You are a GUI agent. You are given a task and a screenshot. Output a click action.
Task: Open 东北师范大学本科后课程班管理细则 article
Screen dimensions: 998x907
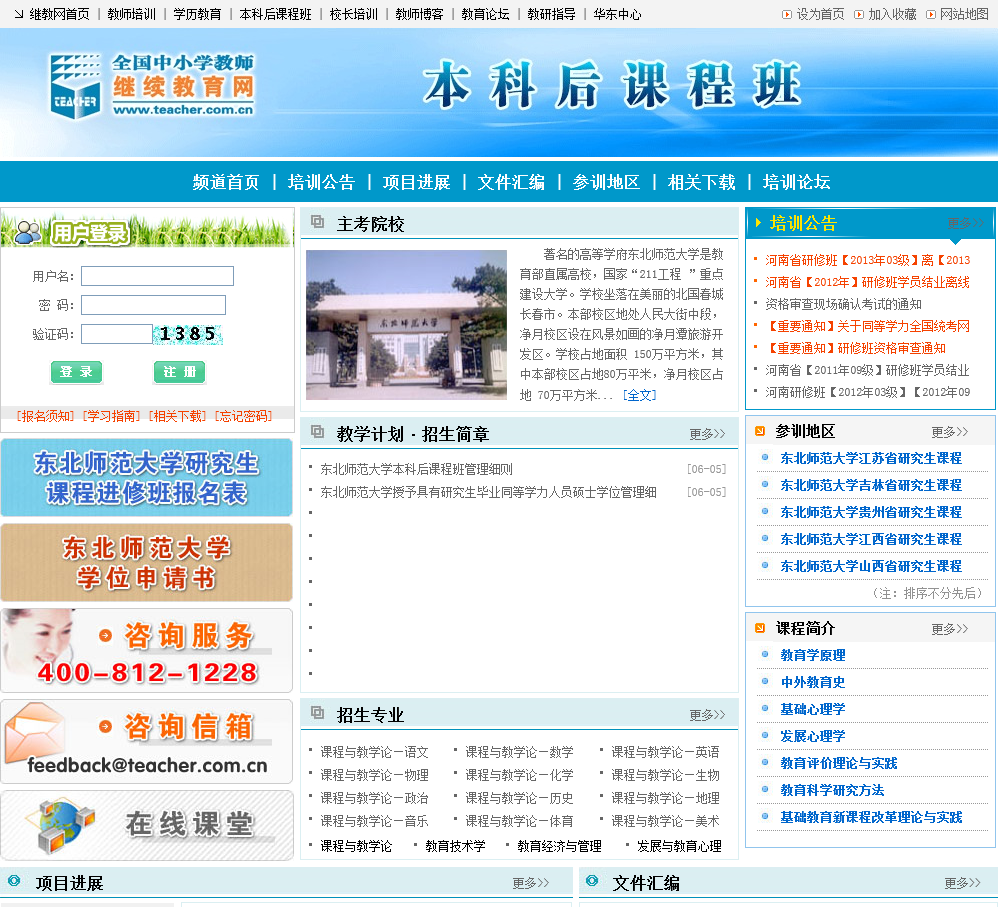(416, 469)
